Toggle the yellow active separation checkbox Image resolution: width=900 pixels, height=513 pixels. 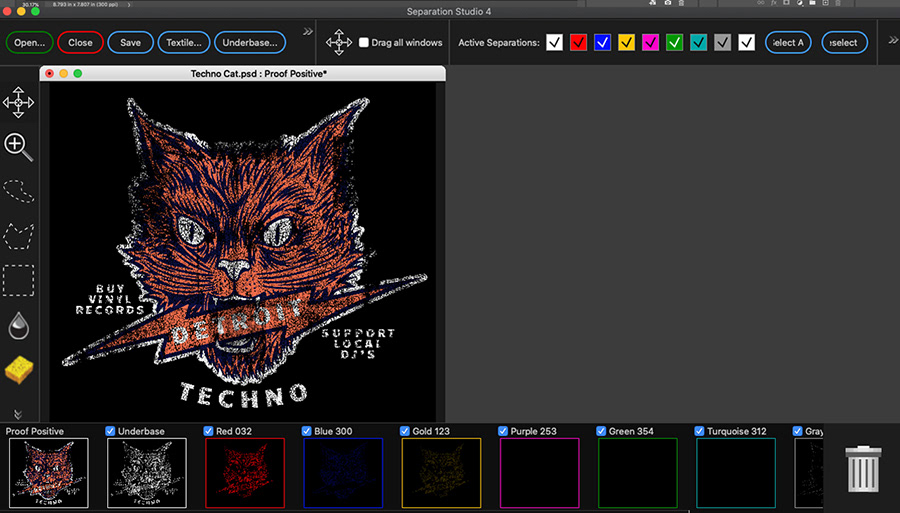(626, 42)
